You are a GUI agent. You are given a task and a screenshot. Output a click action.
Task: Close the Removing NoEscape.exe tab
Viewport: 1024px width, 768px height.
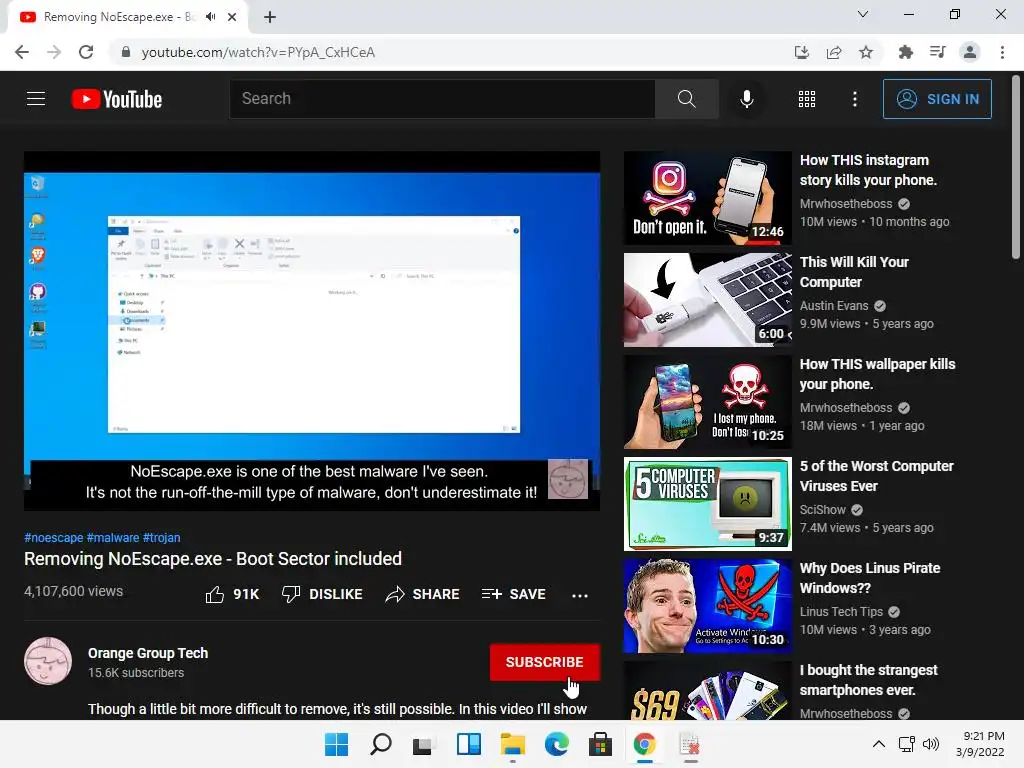232,17
